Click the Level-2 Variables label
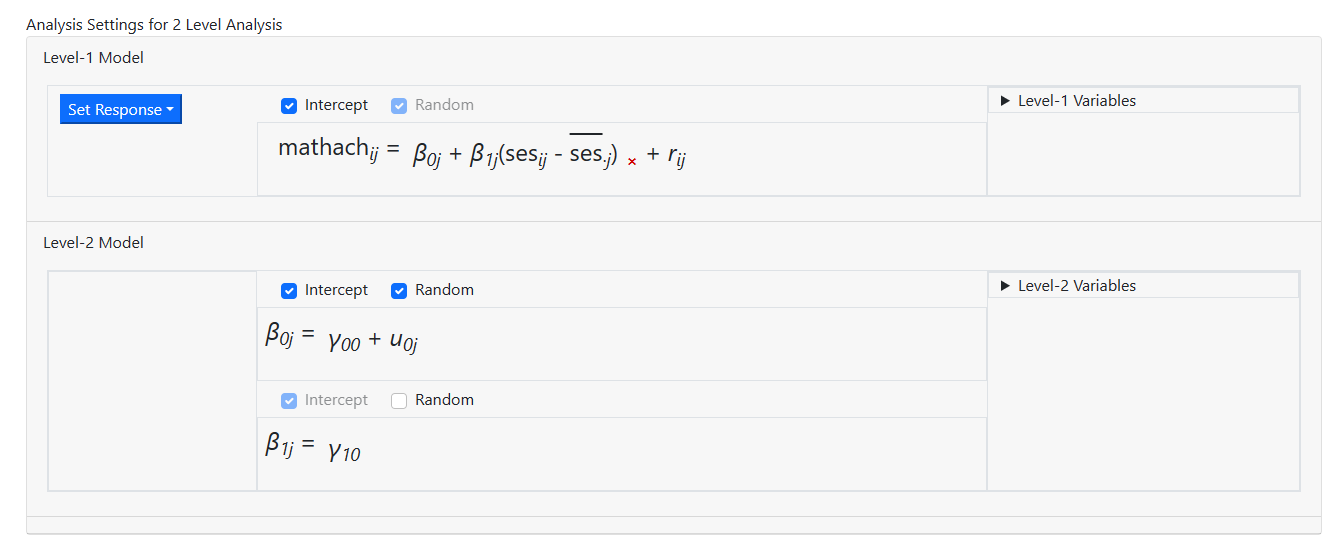Viewport: 1343px width, 549px height. 1077,286
